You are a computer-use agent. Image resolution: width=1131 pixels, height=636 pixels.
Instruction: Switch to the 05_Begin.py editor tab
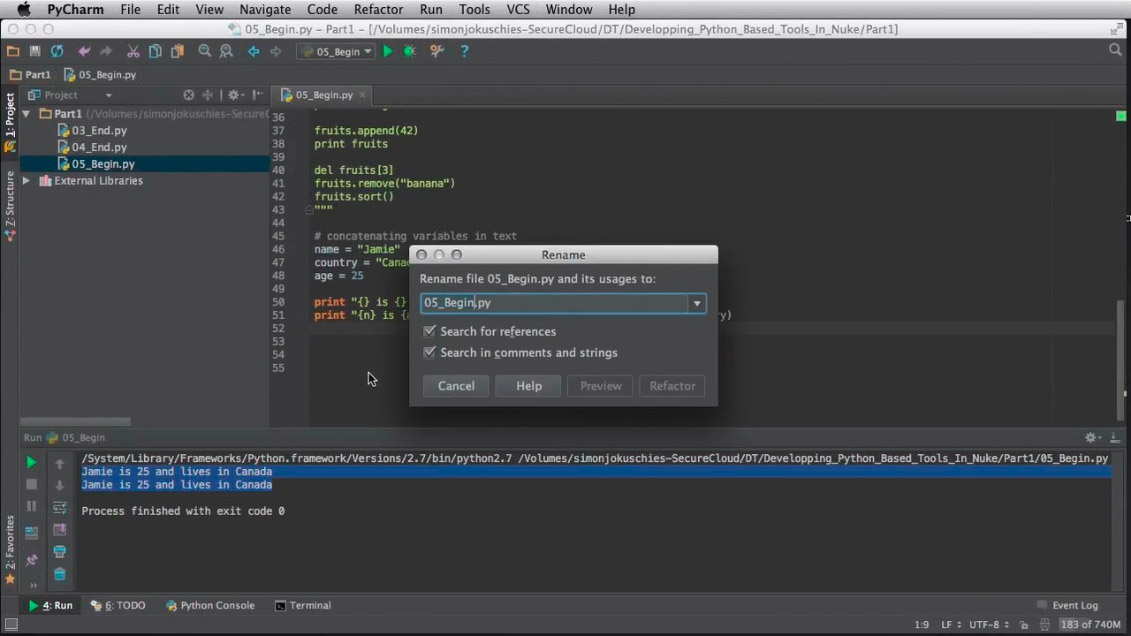tap(323, 95)
